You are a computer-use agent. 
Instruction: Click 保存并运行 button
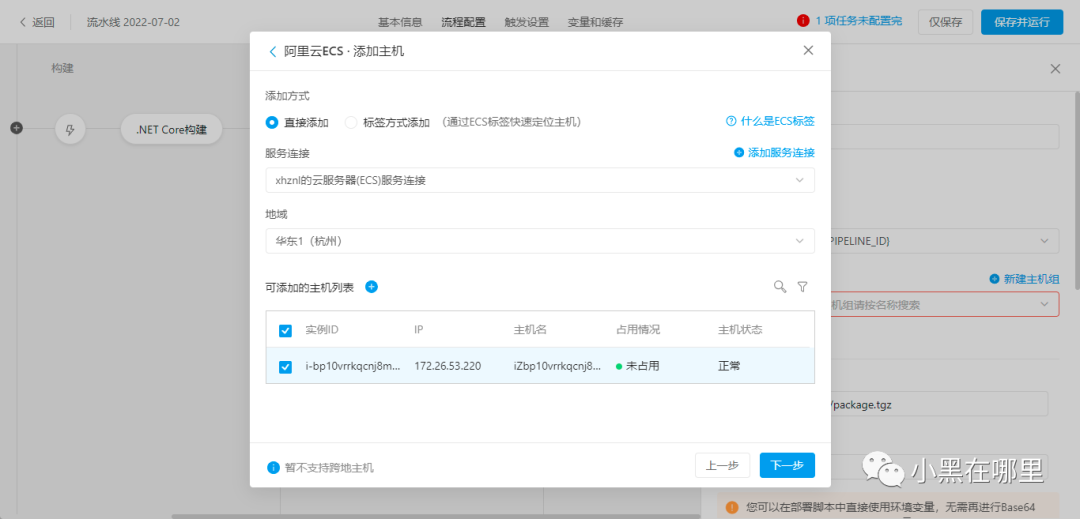coord(1023,21)
